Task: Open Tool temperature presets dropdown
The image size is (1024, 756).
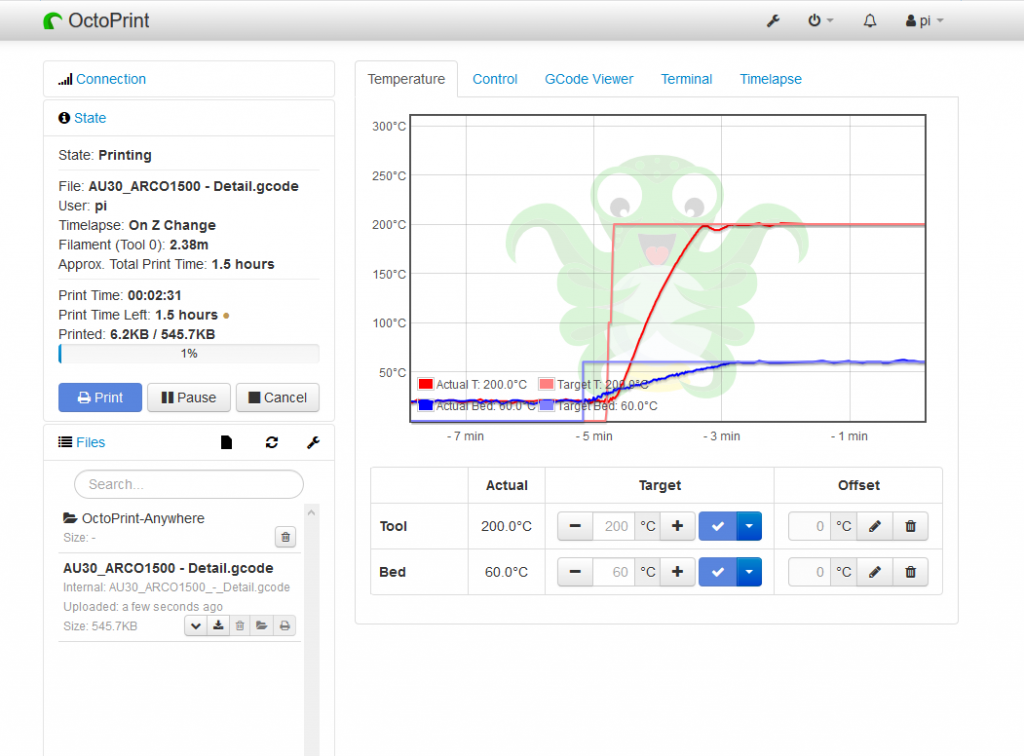Action: 749,526
